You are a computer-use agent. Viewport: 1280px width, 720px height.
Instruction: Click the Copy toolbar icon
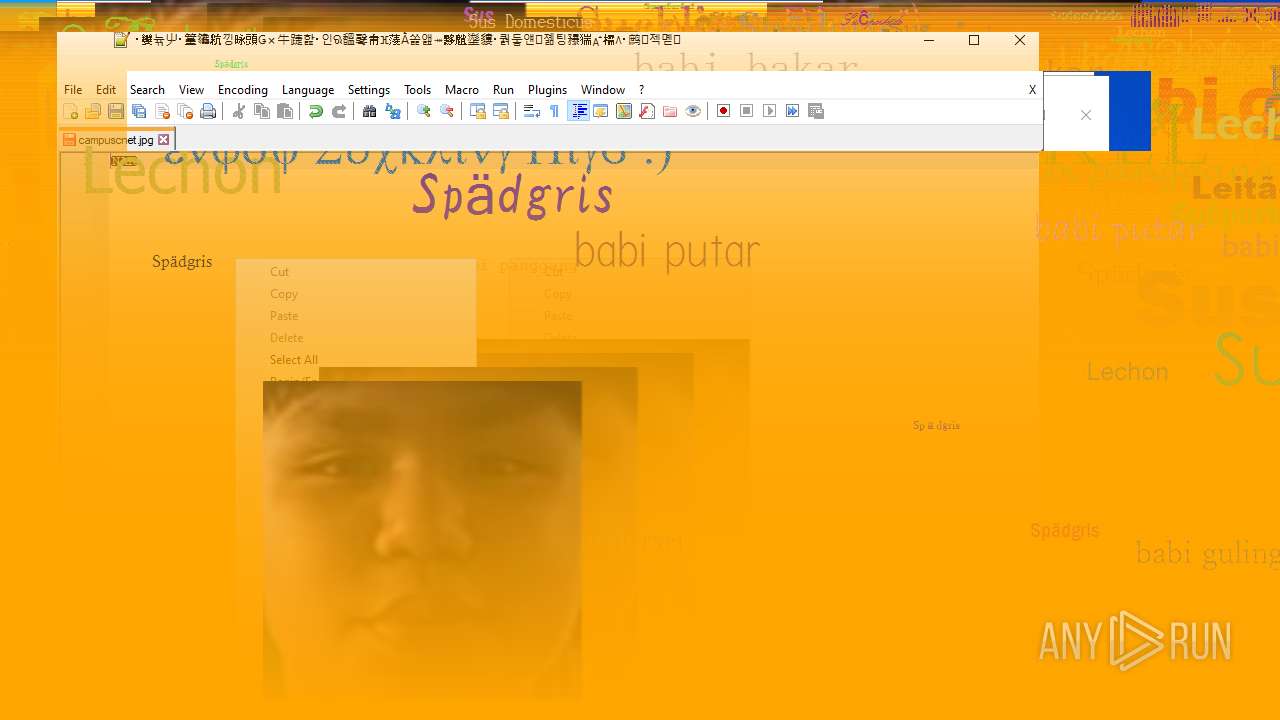pos(262,111)
